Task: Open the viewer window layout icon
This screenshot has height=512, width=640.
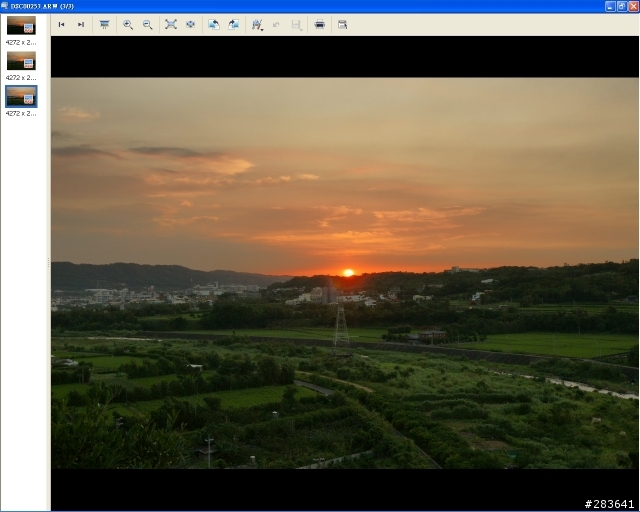Action: (x=342, y=24)
